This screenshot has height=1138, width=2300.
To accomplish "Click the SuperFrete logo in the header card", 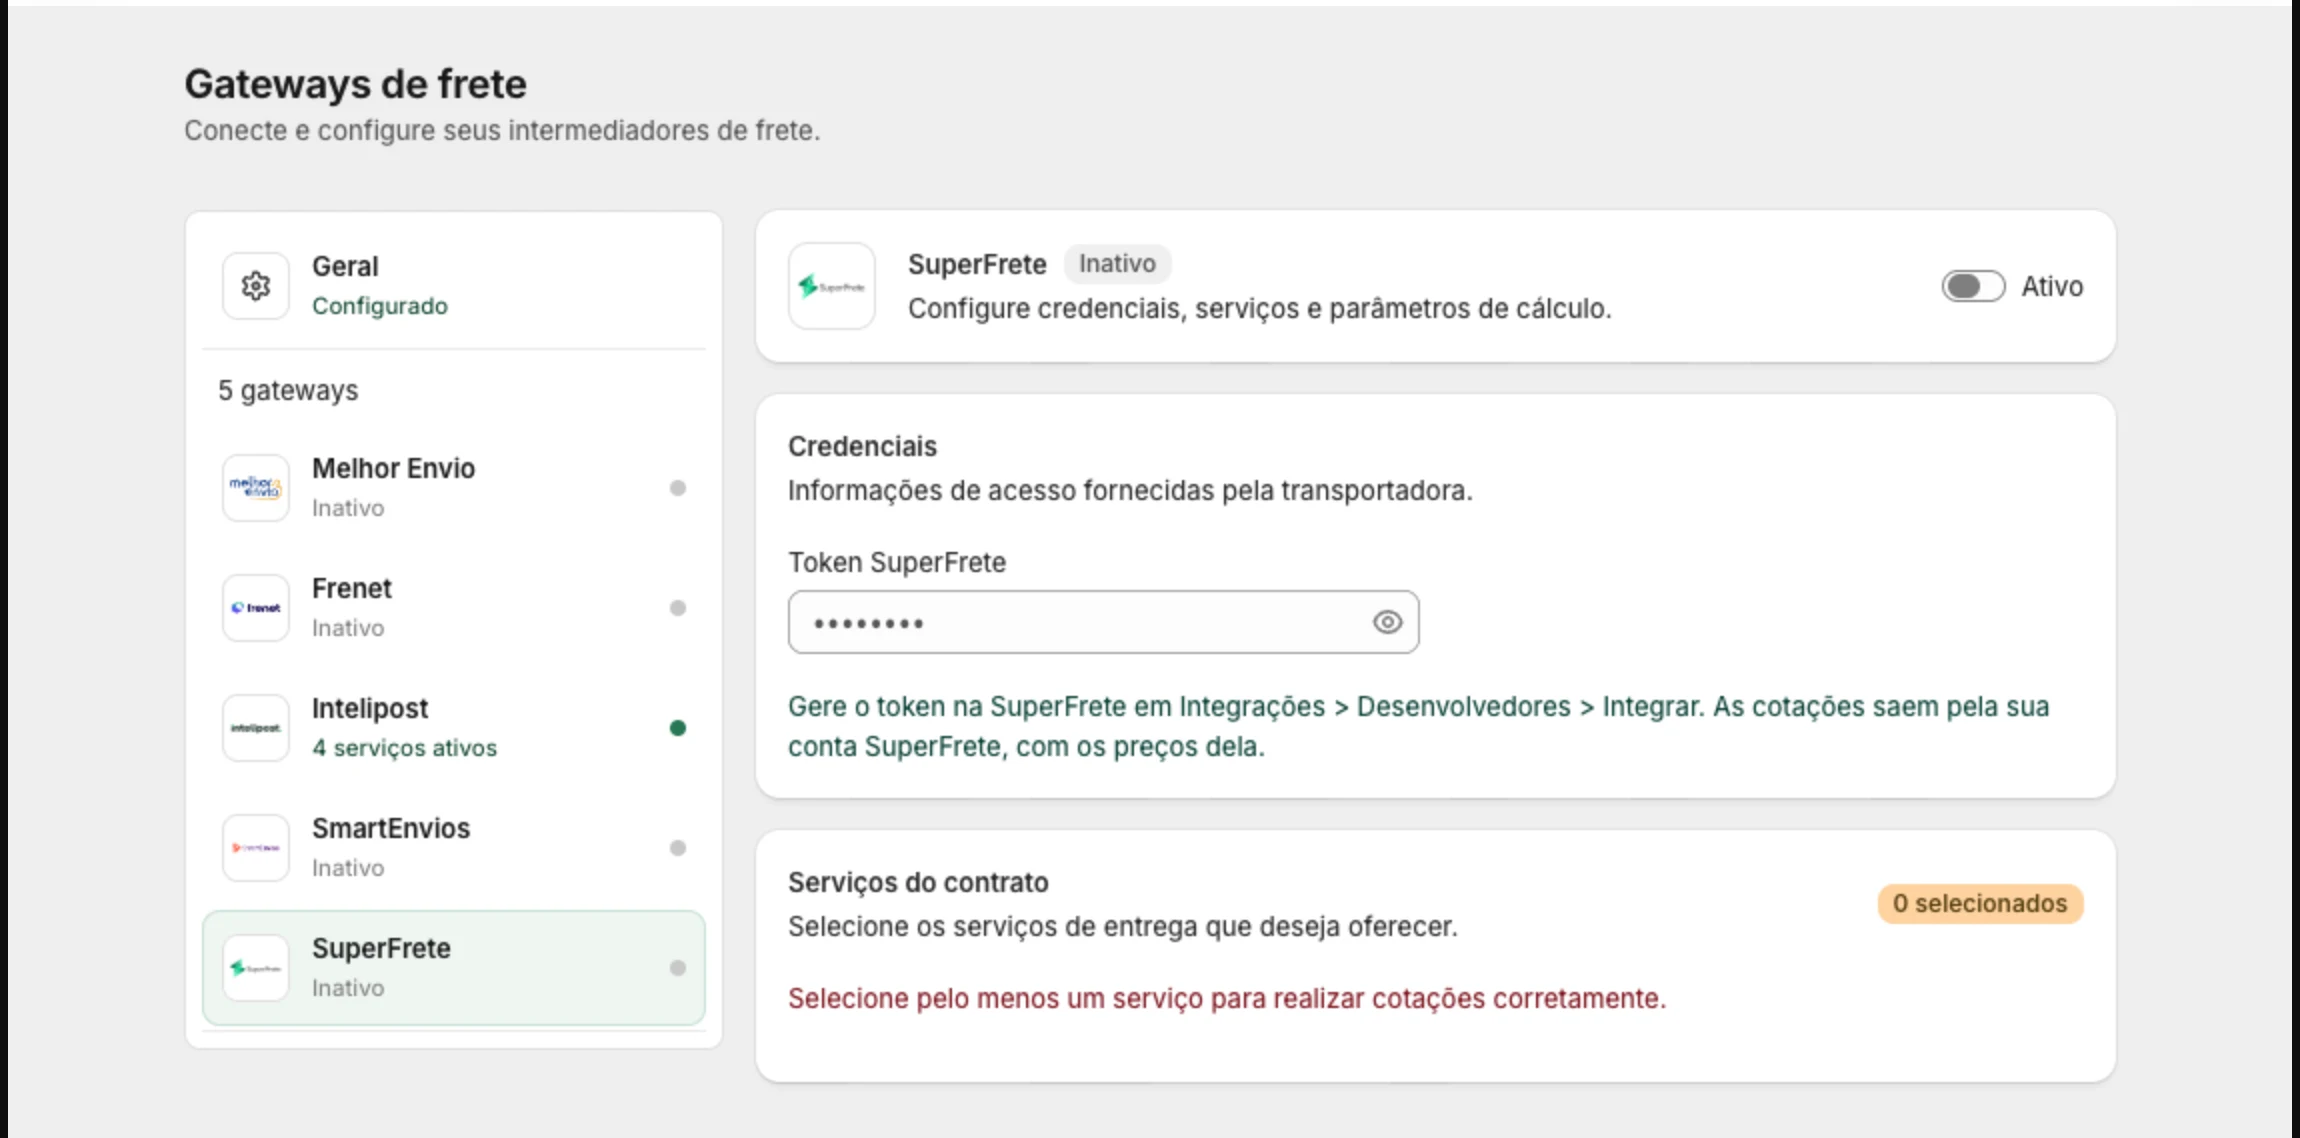I will click(832, 286).
